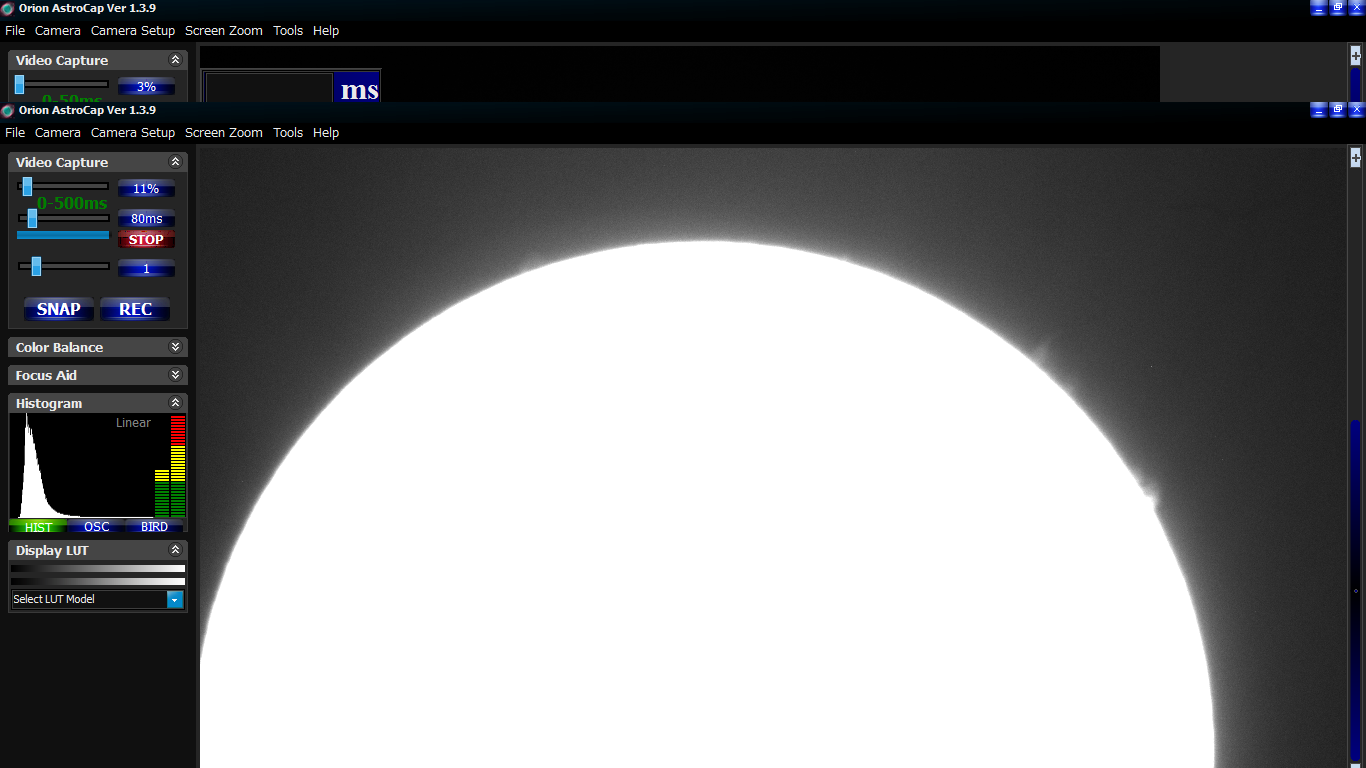Restore the front AstroCap window size

(1337, 110)
